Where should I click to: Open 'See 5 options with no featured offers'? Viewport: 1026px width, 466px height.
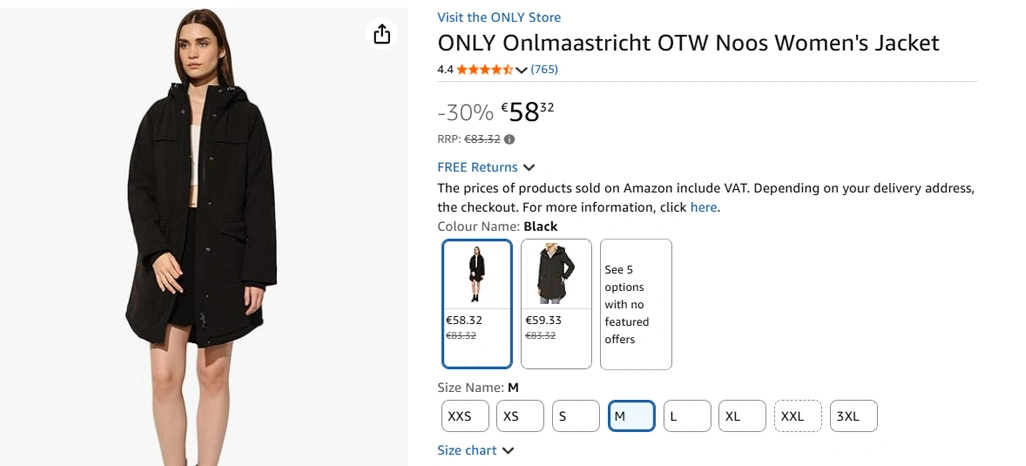coord(636,304)
